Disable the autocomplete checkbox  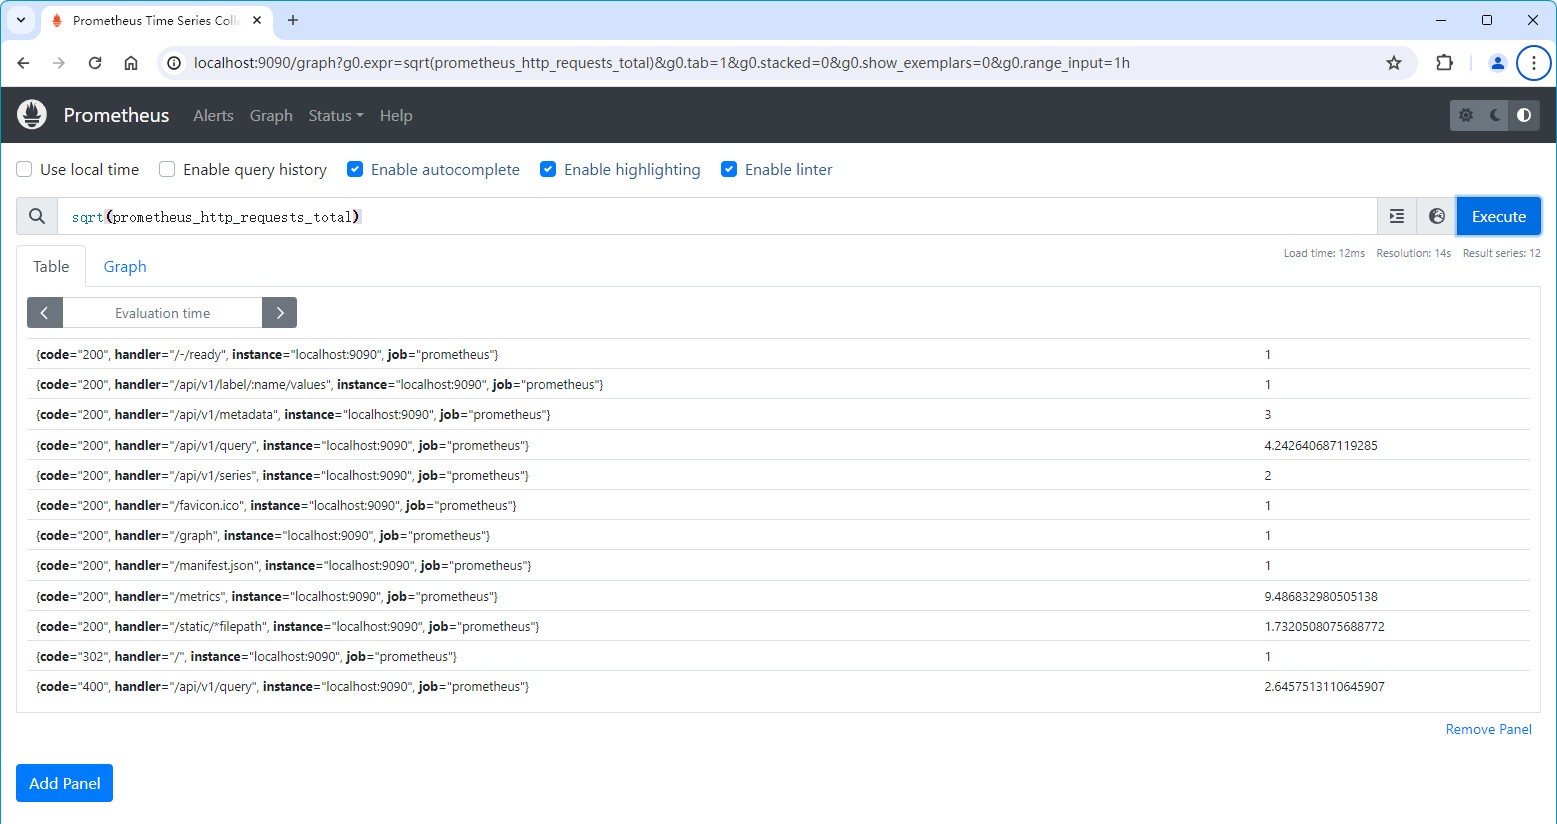(355, 169)
